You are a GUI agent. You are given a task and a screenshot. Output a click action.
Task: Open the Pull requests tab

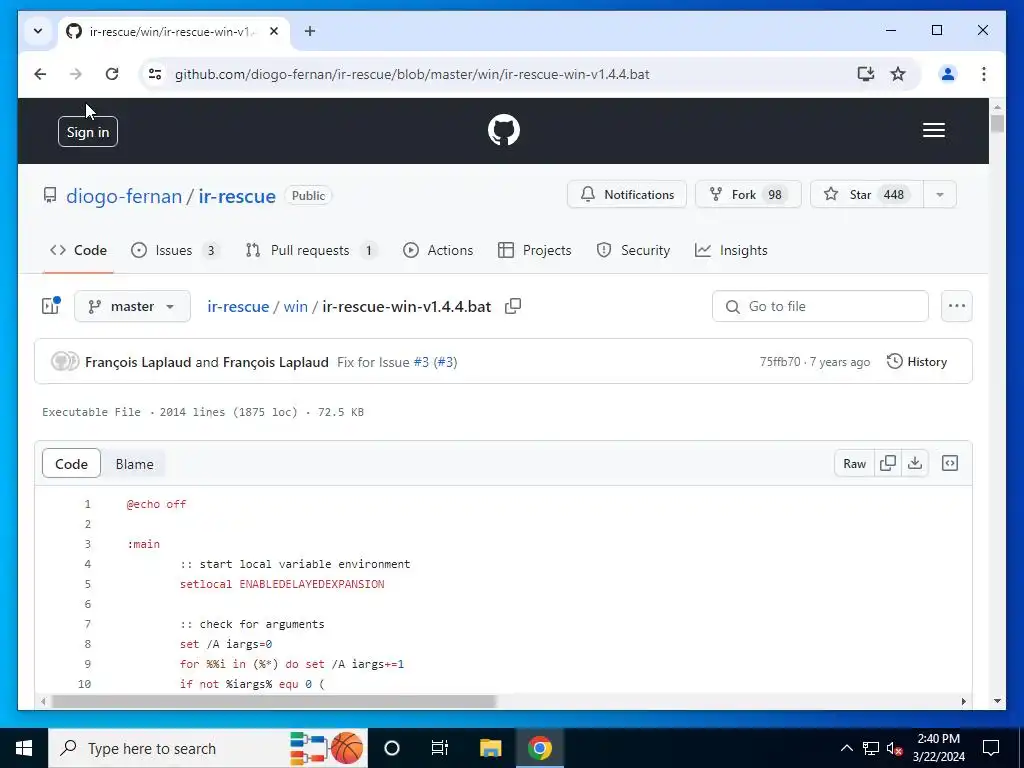(x=312, y=250)
